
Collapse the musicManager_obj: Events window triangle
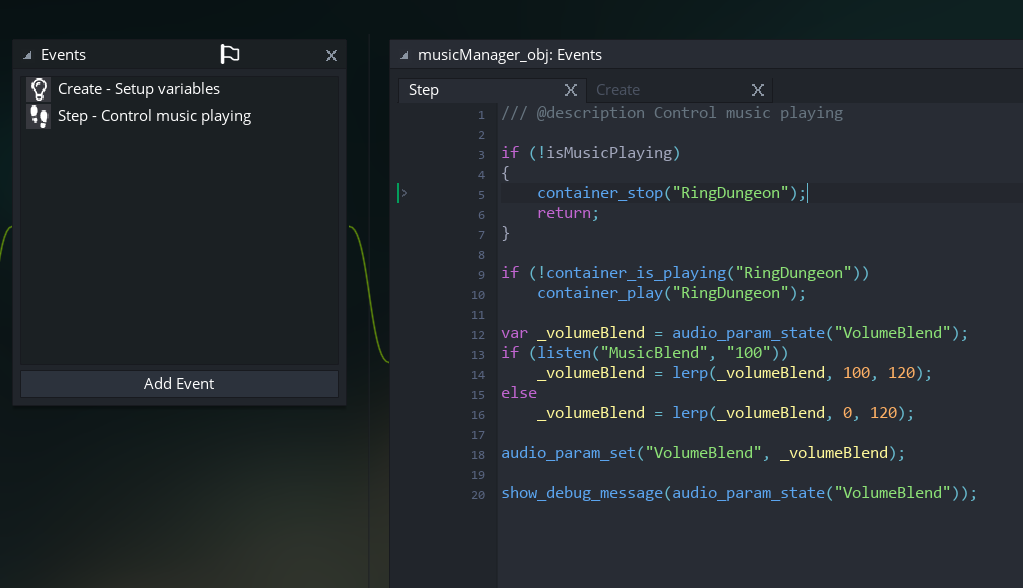pos(405,55)
